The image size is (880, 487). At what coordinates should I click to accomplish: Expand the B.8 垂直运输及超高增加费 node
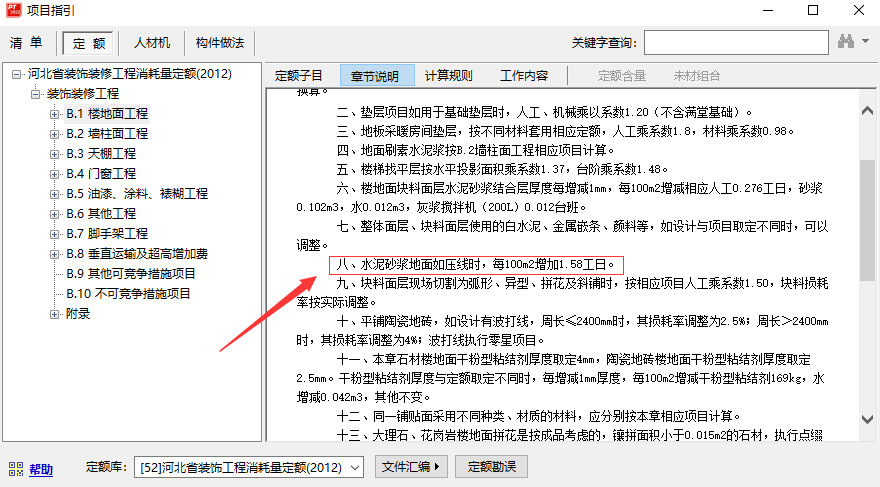54,254
